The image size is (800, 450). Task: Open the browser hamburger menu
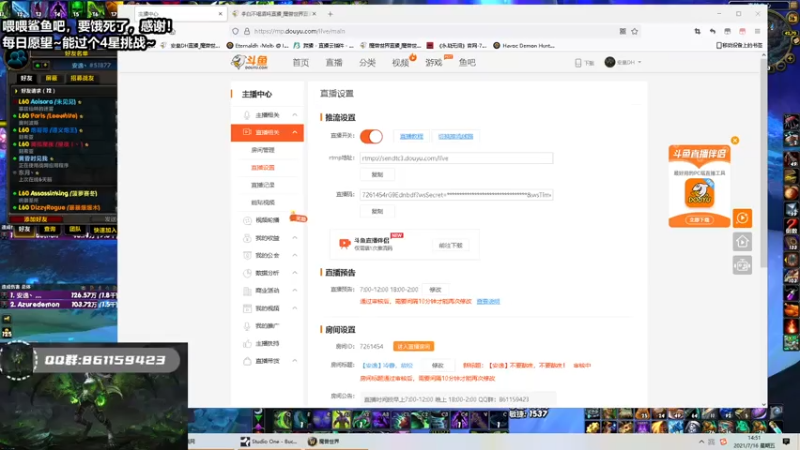click(x=757, y=31)
